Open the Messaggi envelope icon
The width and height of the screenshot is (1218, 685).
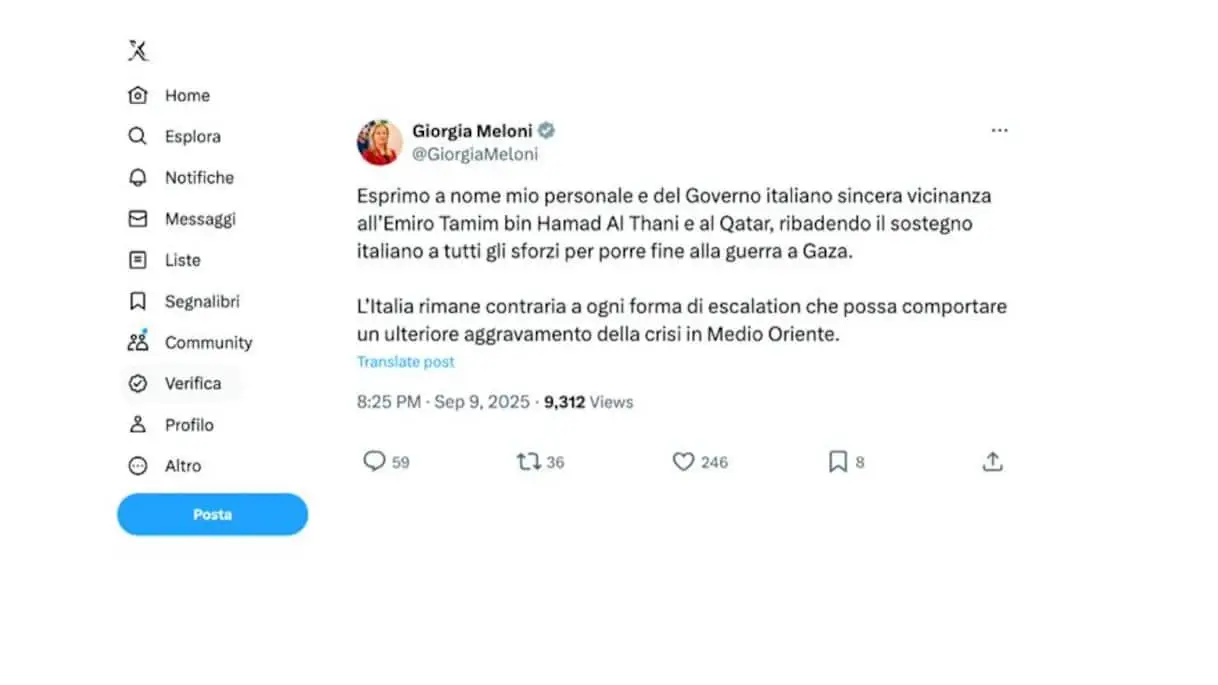pyautogui.click(x=138, y=219)
